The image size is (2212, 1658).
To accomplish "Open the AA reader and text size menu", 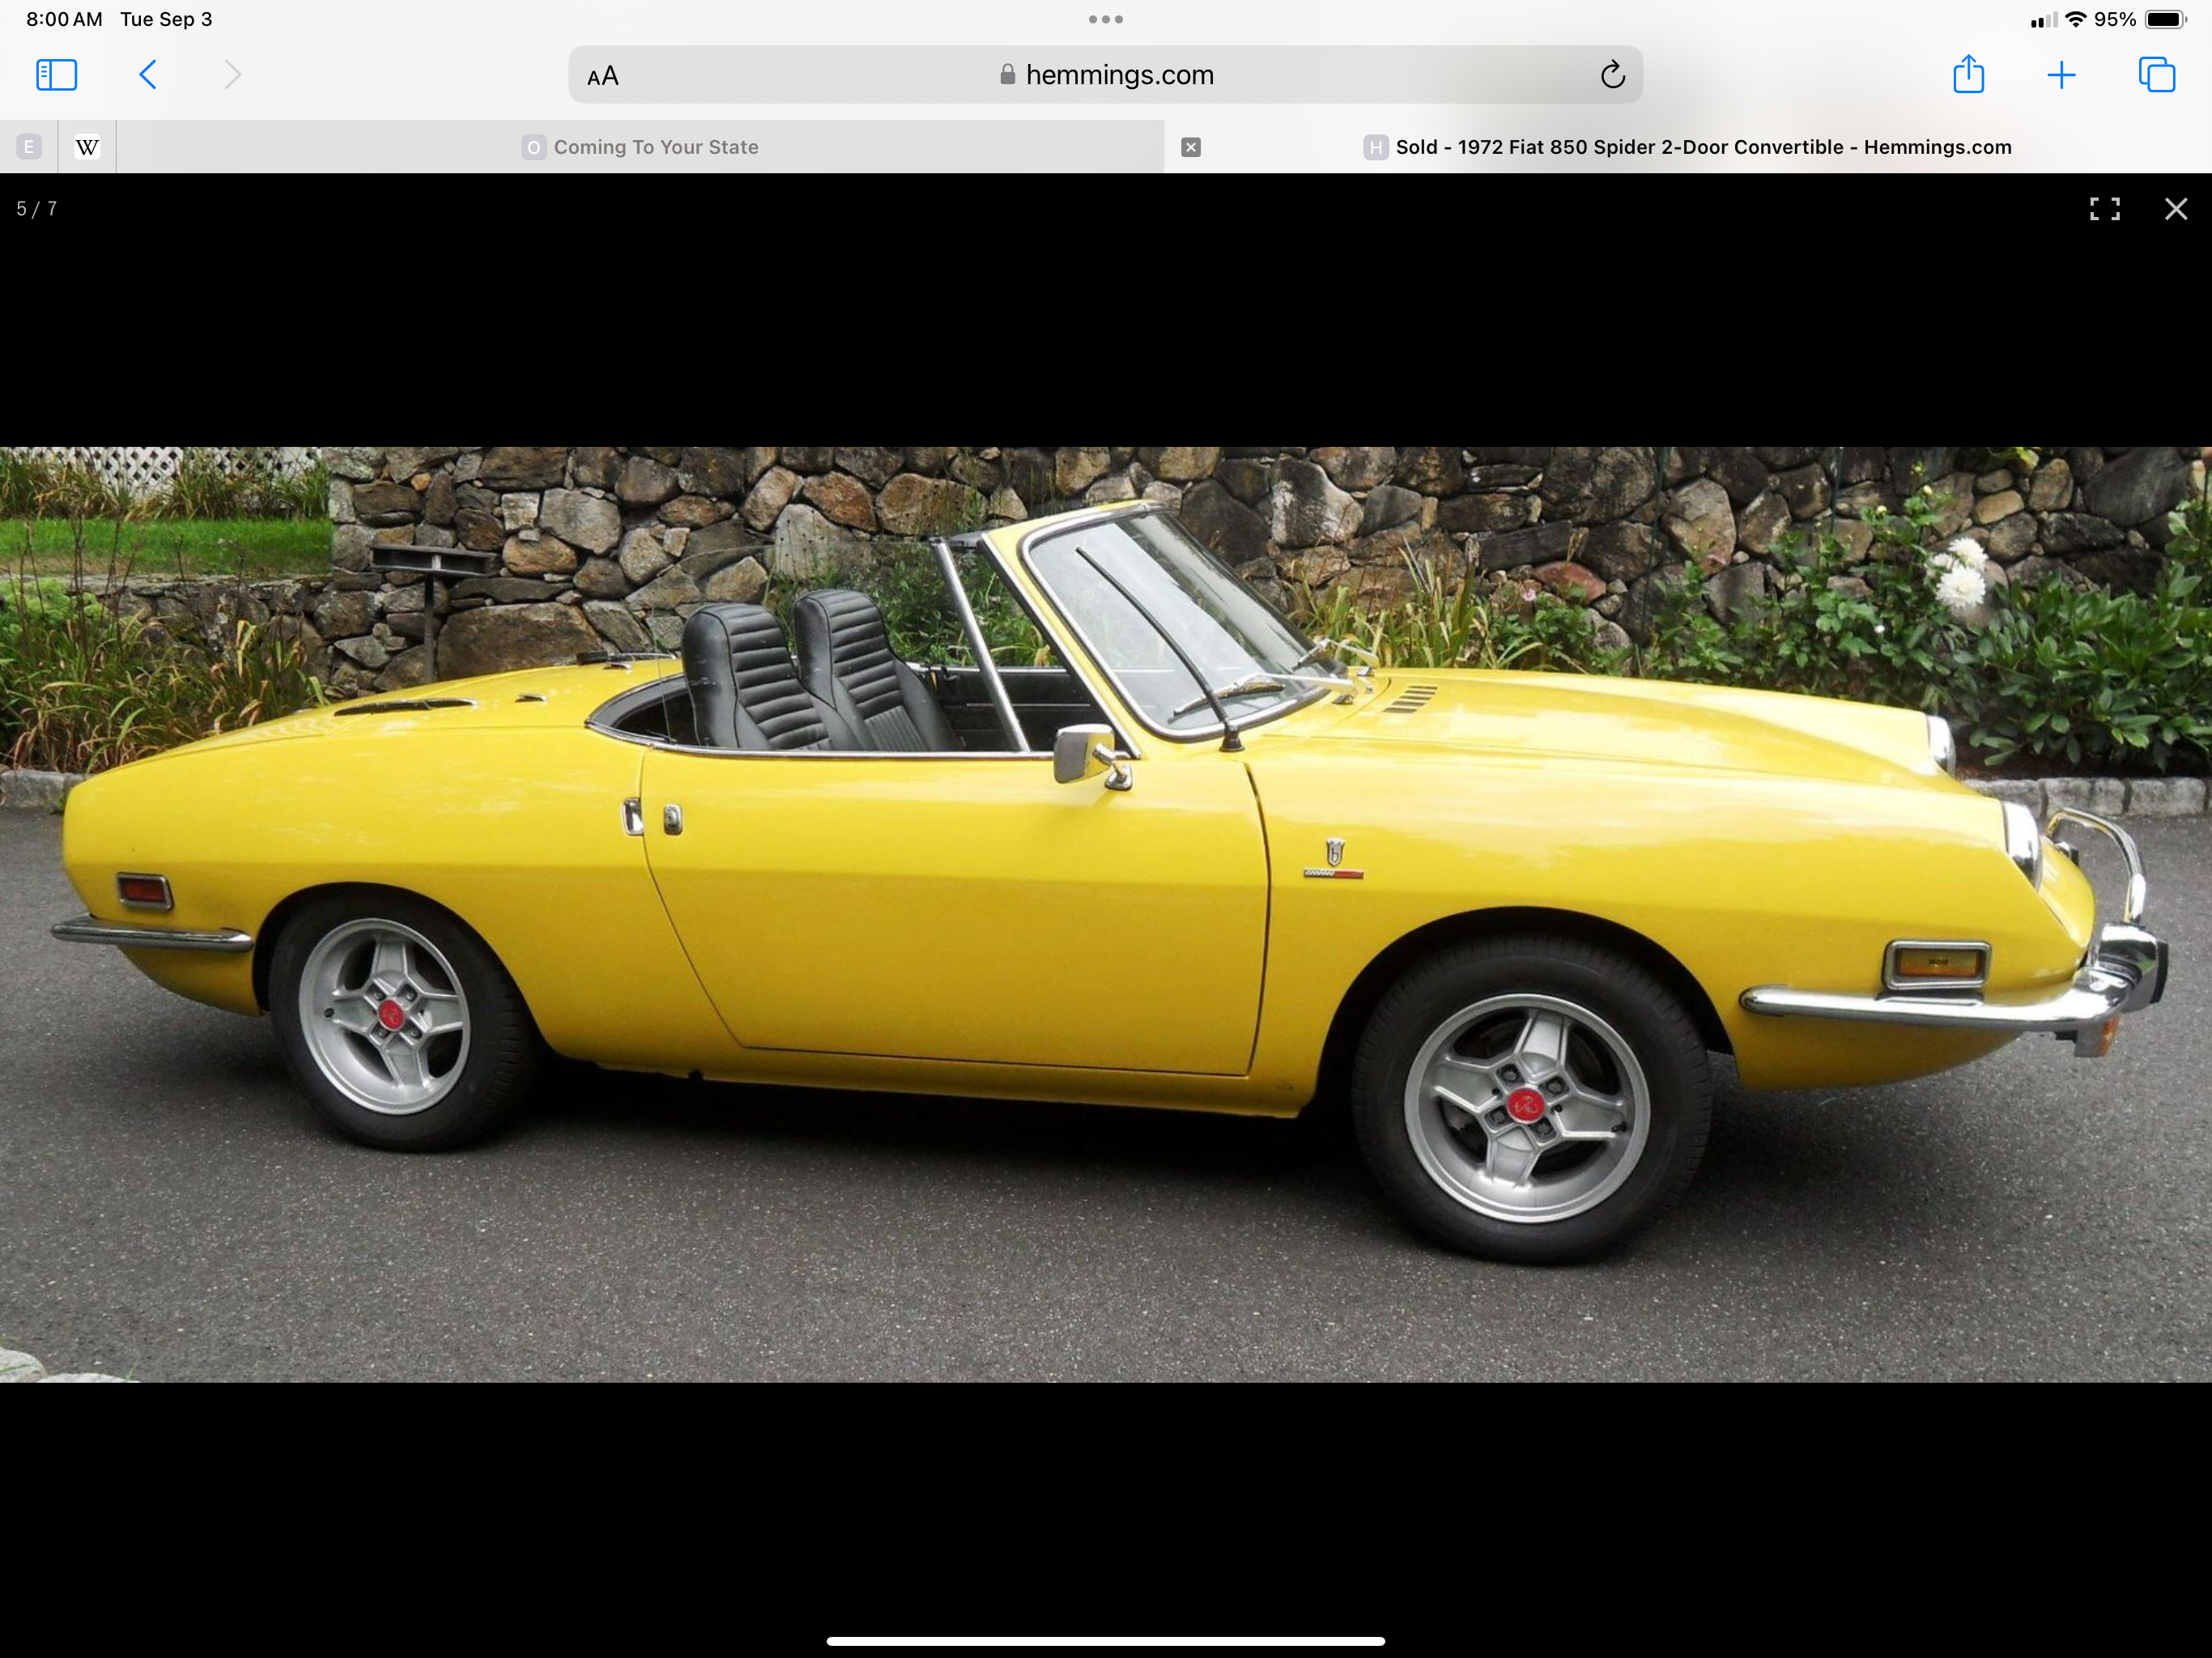I will point(603,76).
